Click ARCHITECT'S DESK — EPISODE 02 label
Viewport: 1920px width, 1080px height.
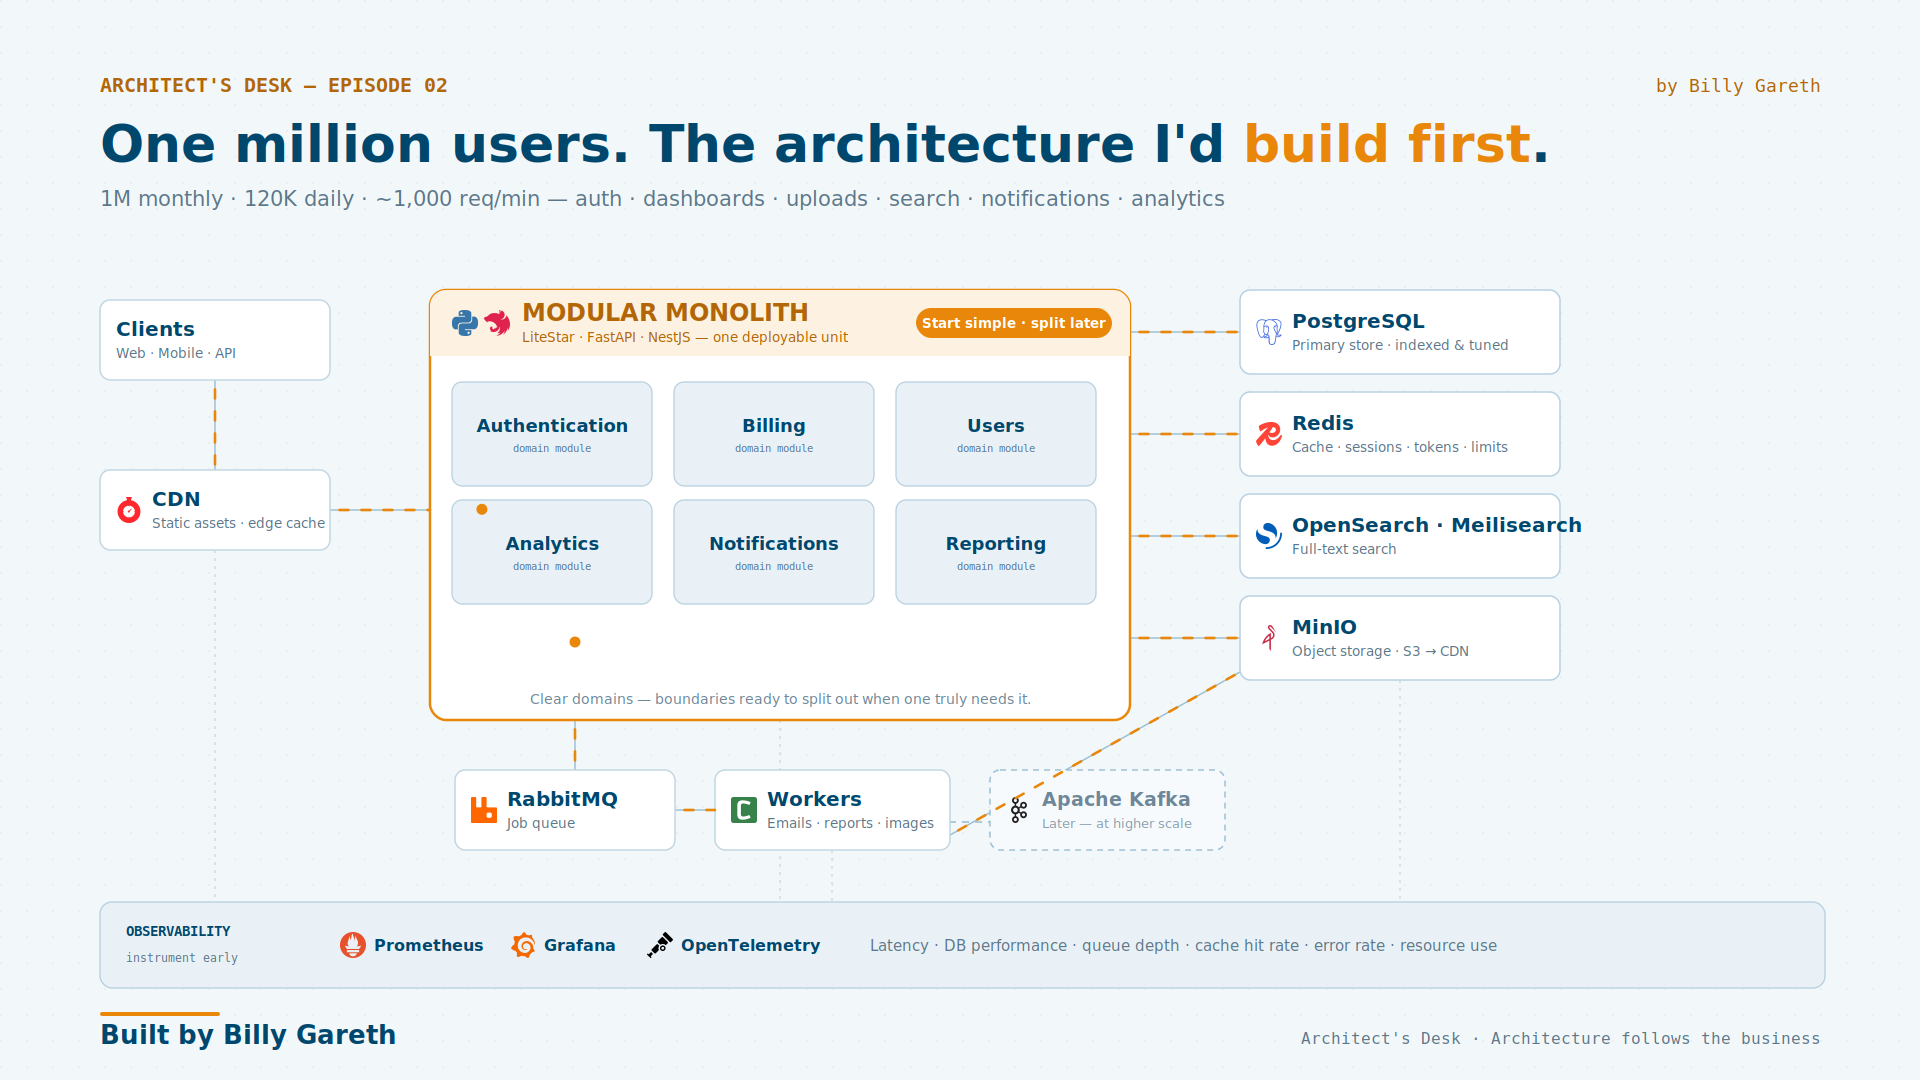[274, 86]
